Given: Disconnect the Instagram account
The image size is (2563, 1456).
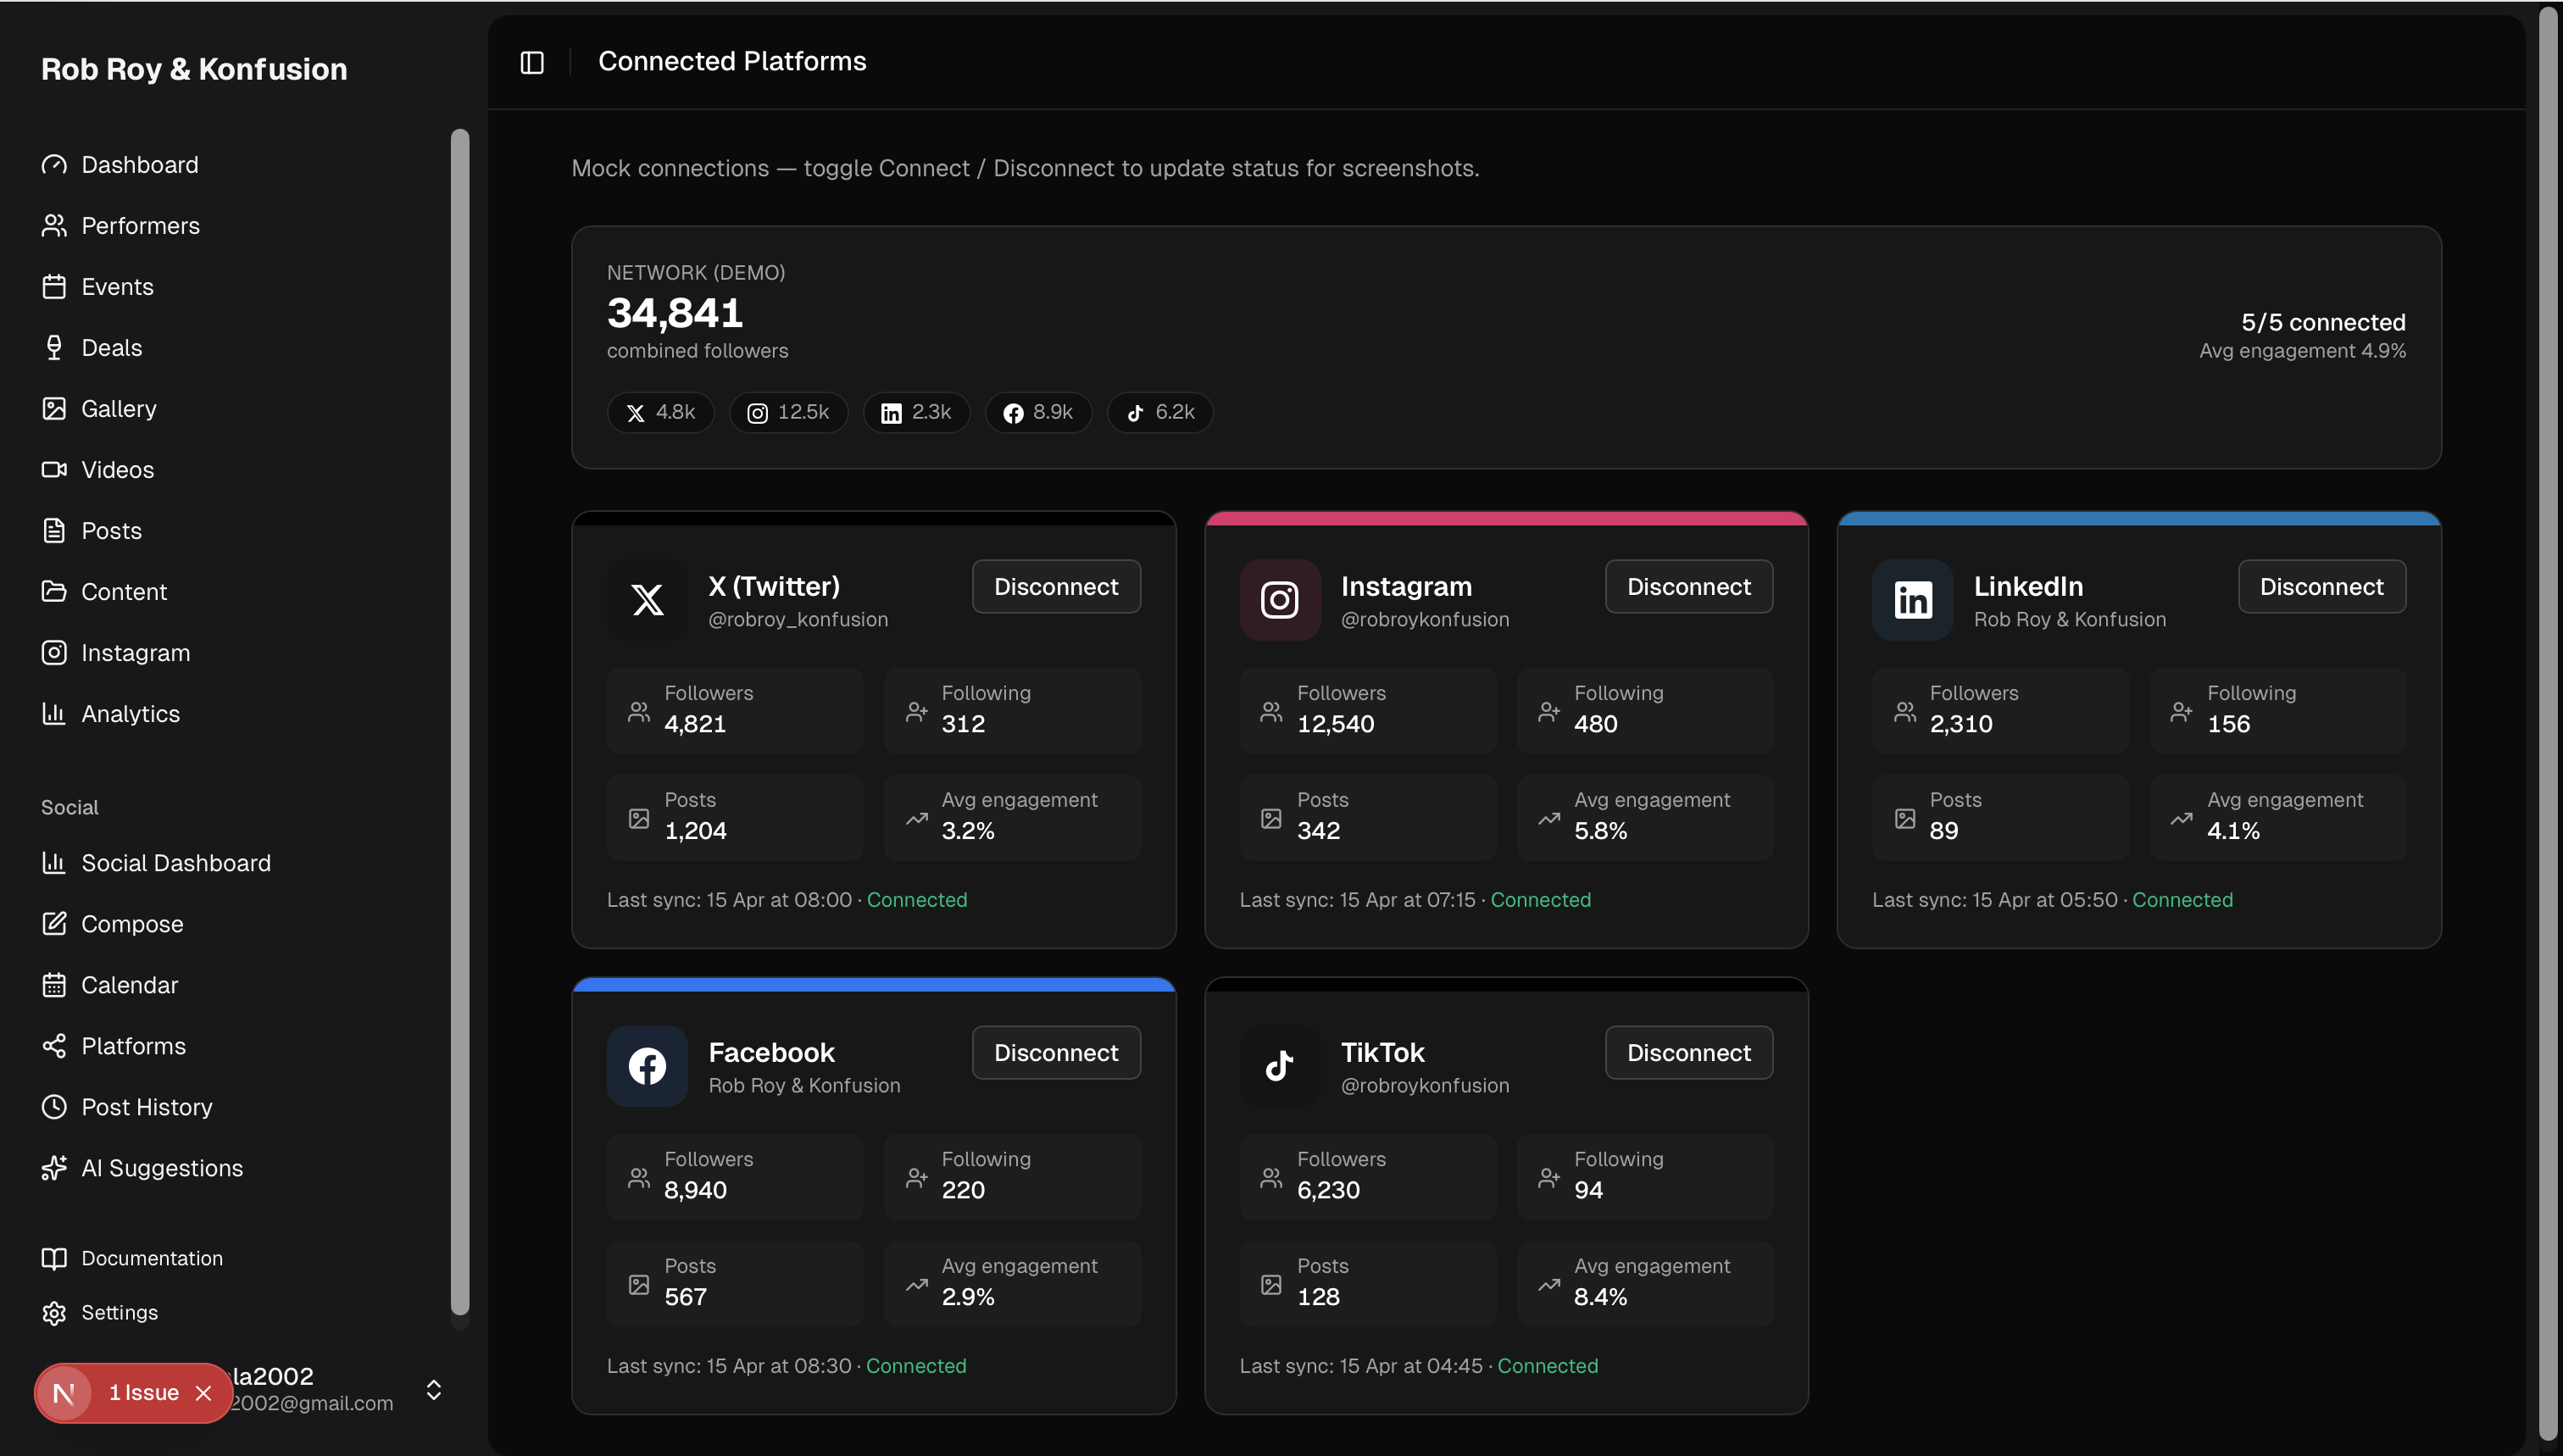Looking at the screenshot, I should pyautogui.click(x=1688, y=587).
